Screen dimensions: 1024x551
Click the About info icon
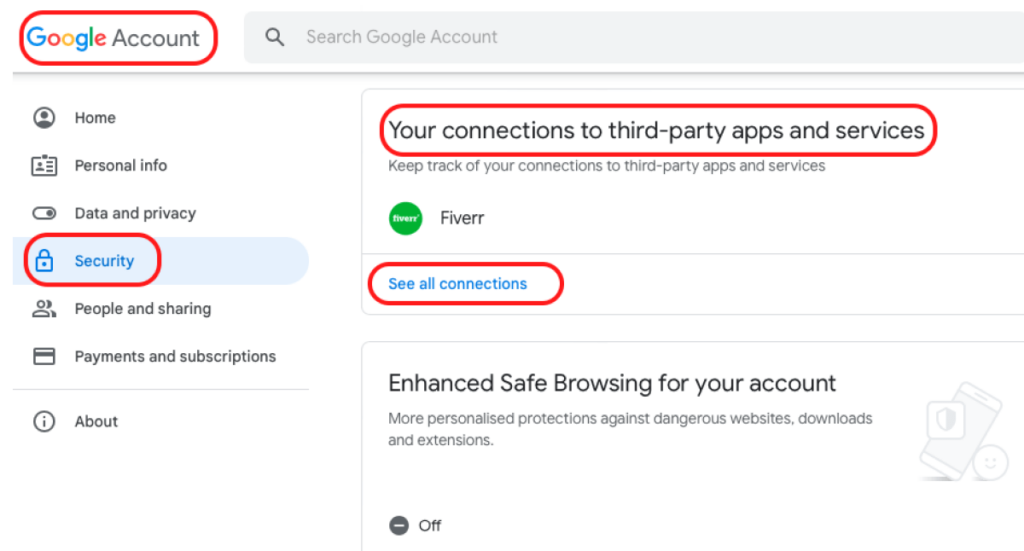coord(44,422)
